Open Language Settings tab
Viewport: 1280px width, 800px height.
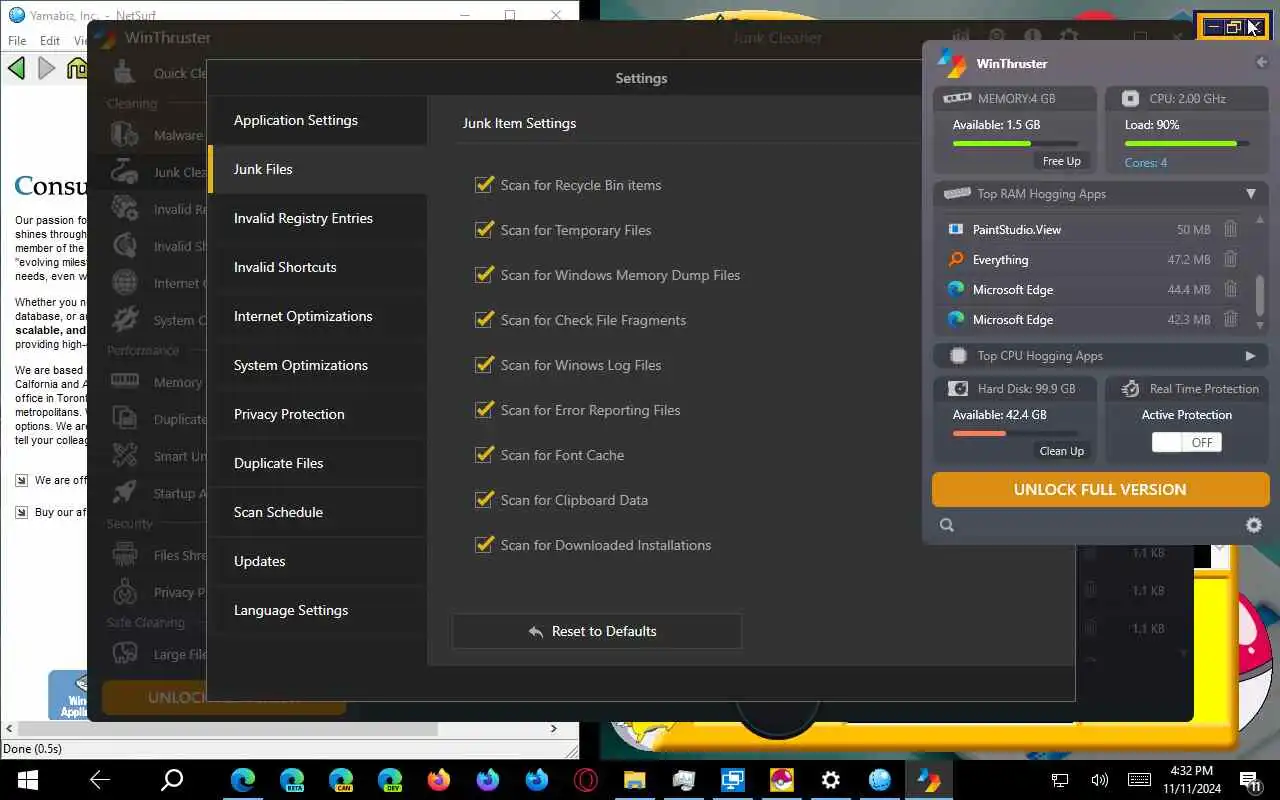pos(317,610)
